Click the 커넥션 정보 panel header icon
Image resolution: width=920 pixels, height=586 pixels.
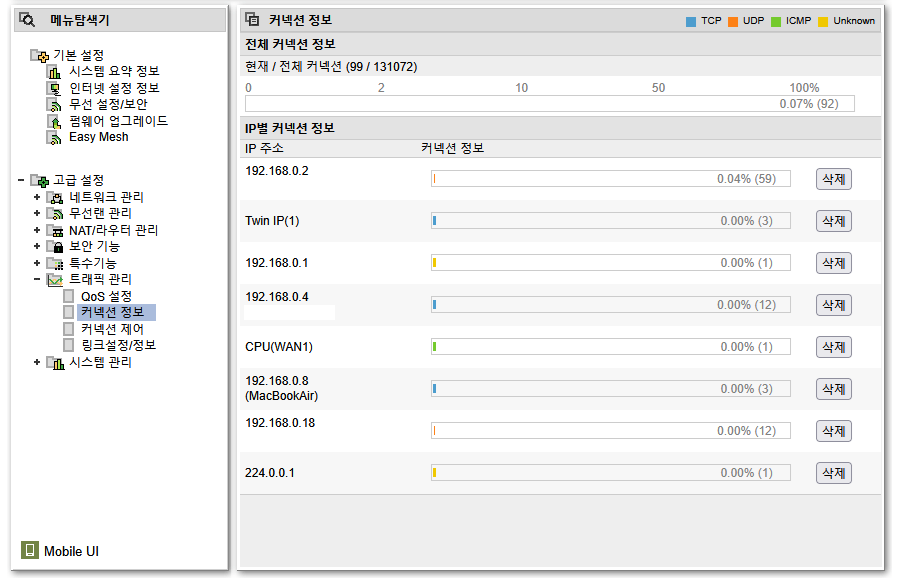(252, 19)
